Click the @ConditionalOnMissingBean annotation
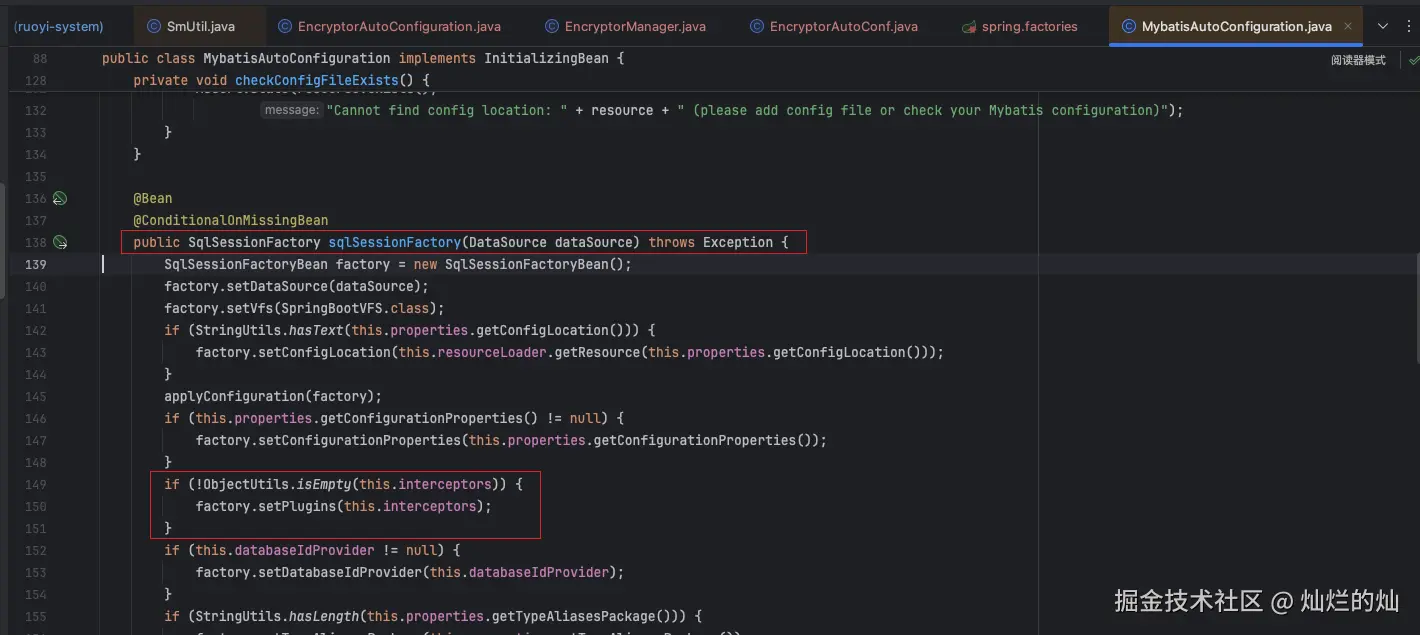Screen dimensions: 1420x635 click(231, 220)
